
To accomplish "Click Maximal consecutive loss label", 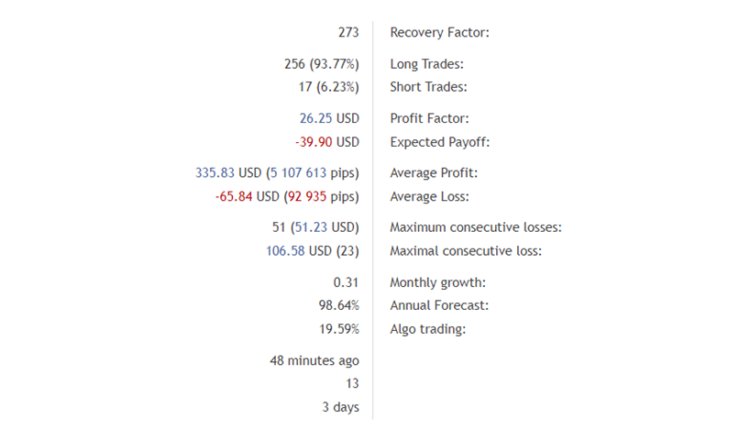I will point(466,250).
